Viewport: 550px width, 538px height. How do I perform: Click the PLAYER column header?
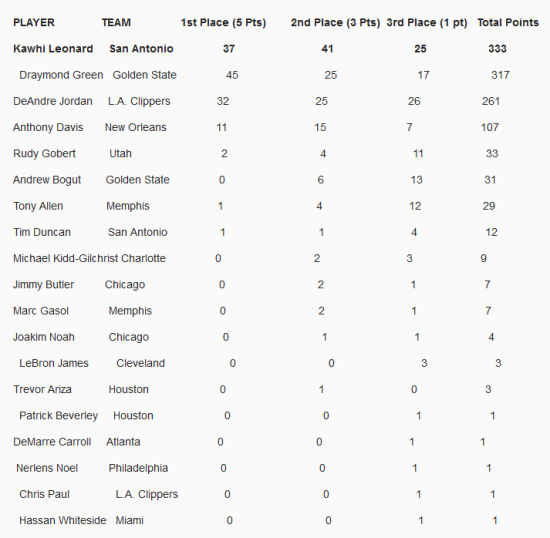point(34,23)
